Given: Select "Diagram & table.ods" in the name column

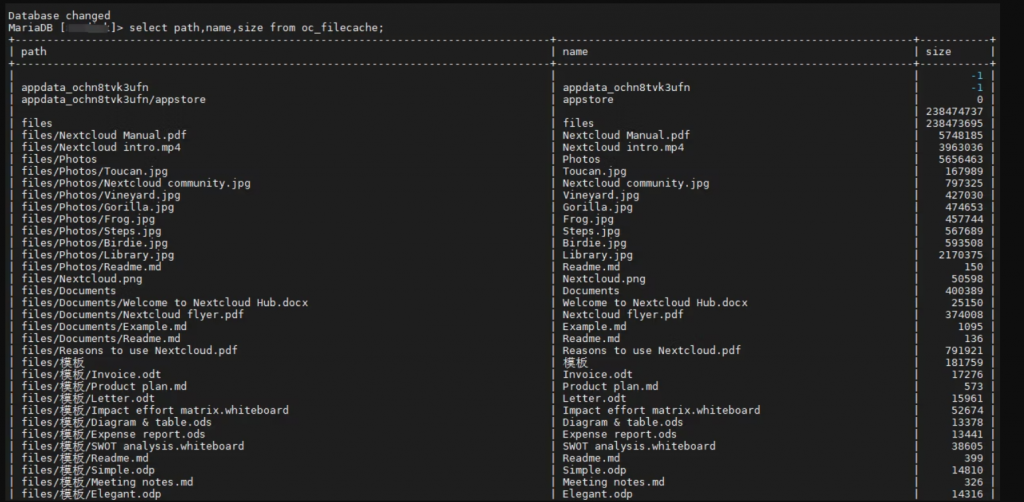Looking at the screenshot, I should [x=623, y=422].
